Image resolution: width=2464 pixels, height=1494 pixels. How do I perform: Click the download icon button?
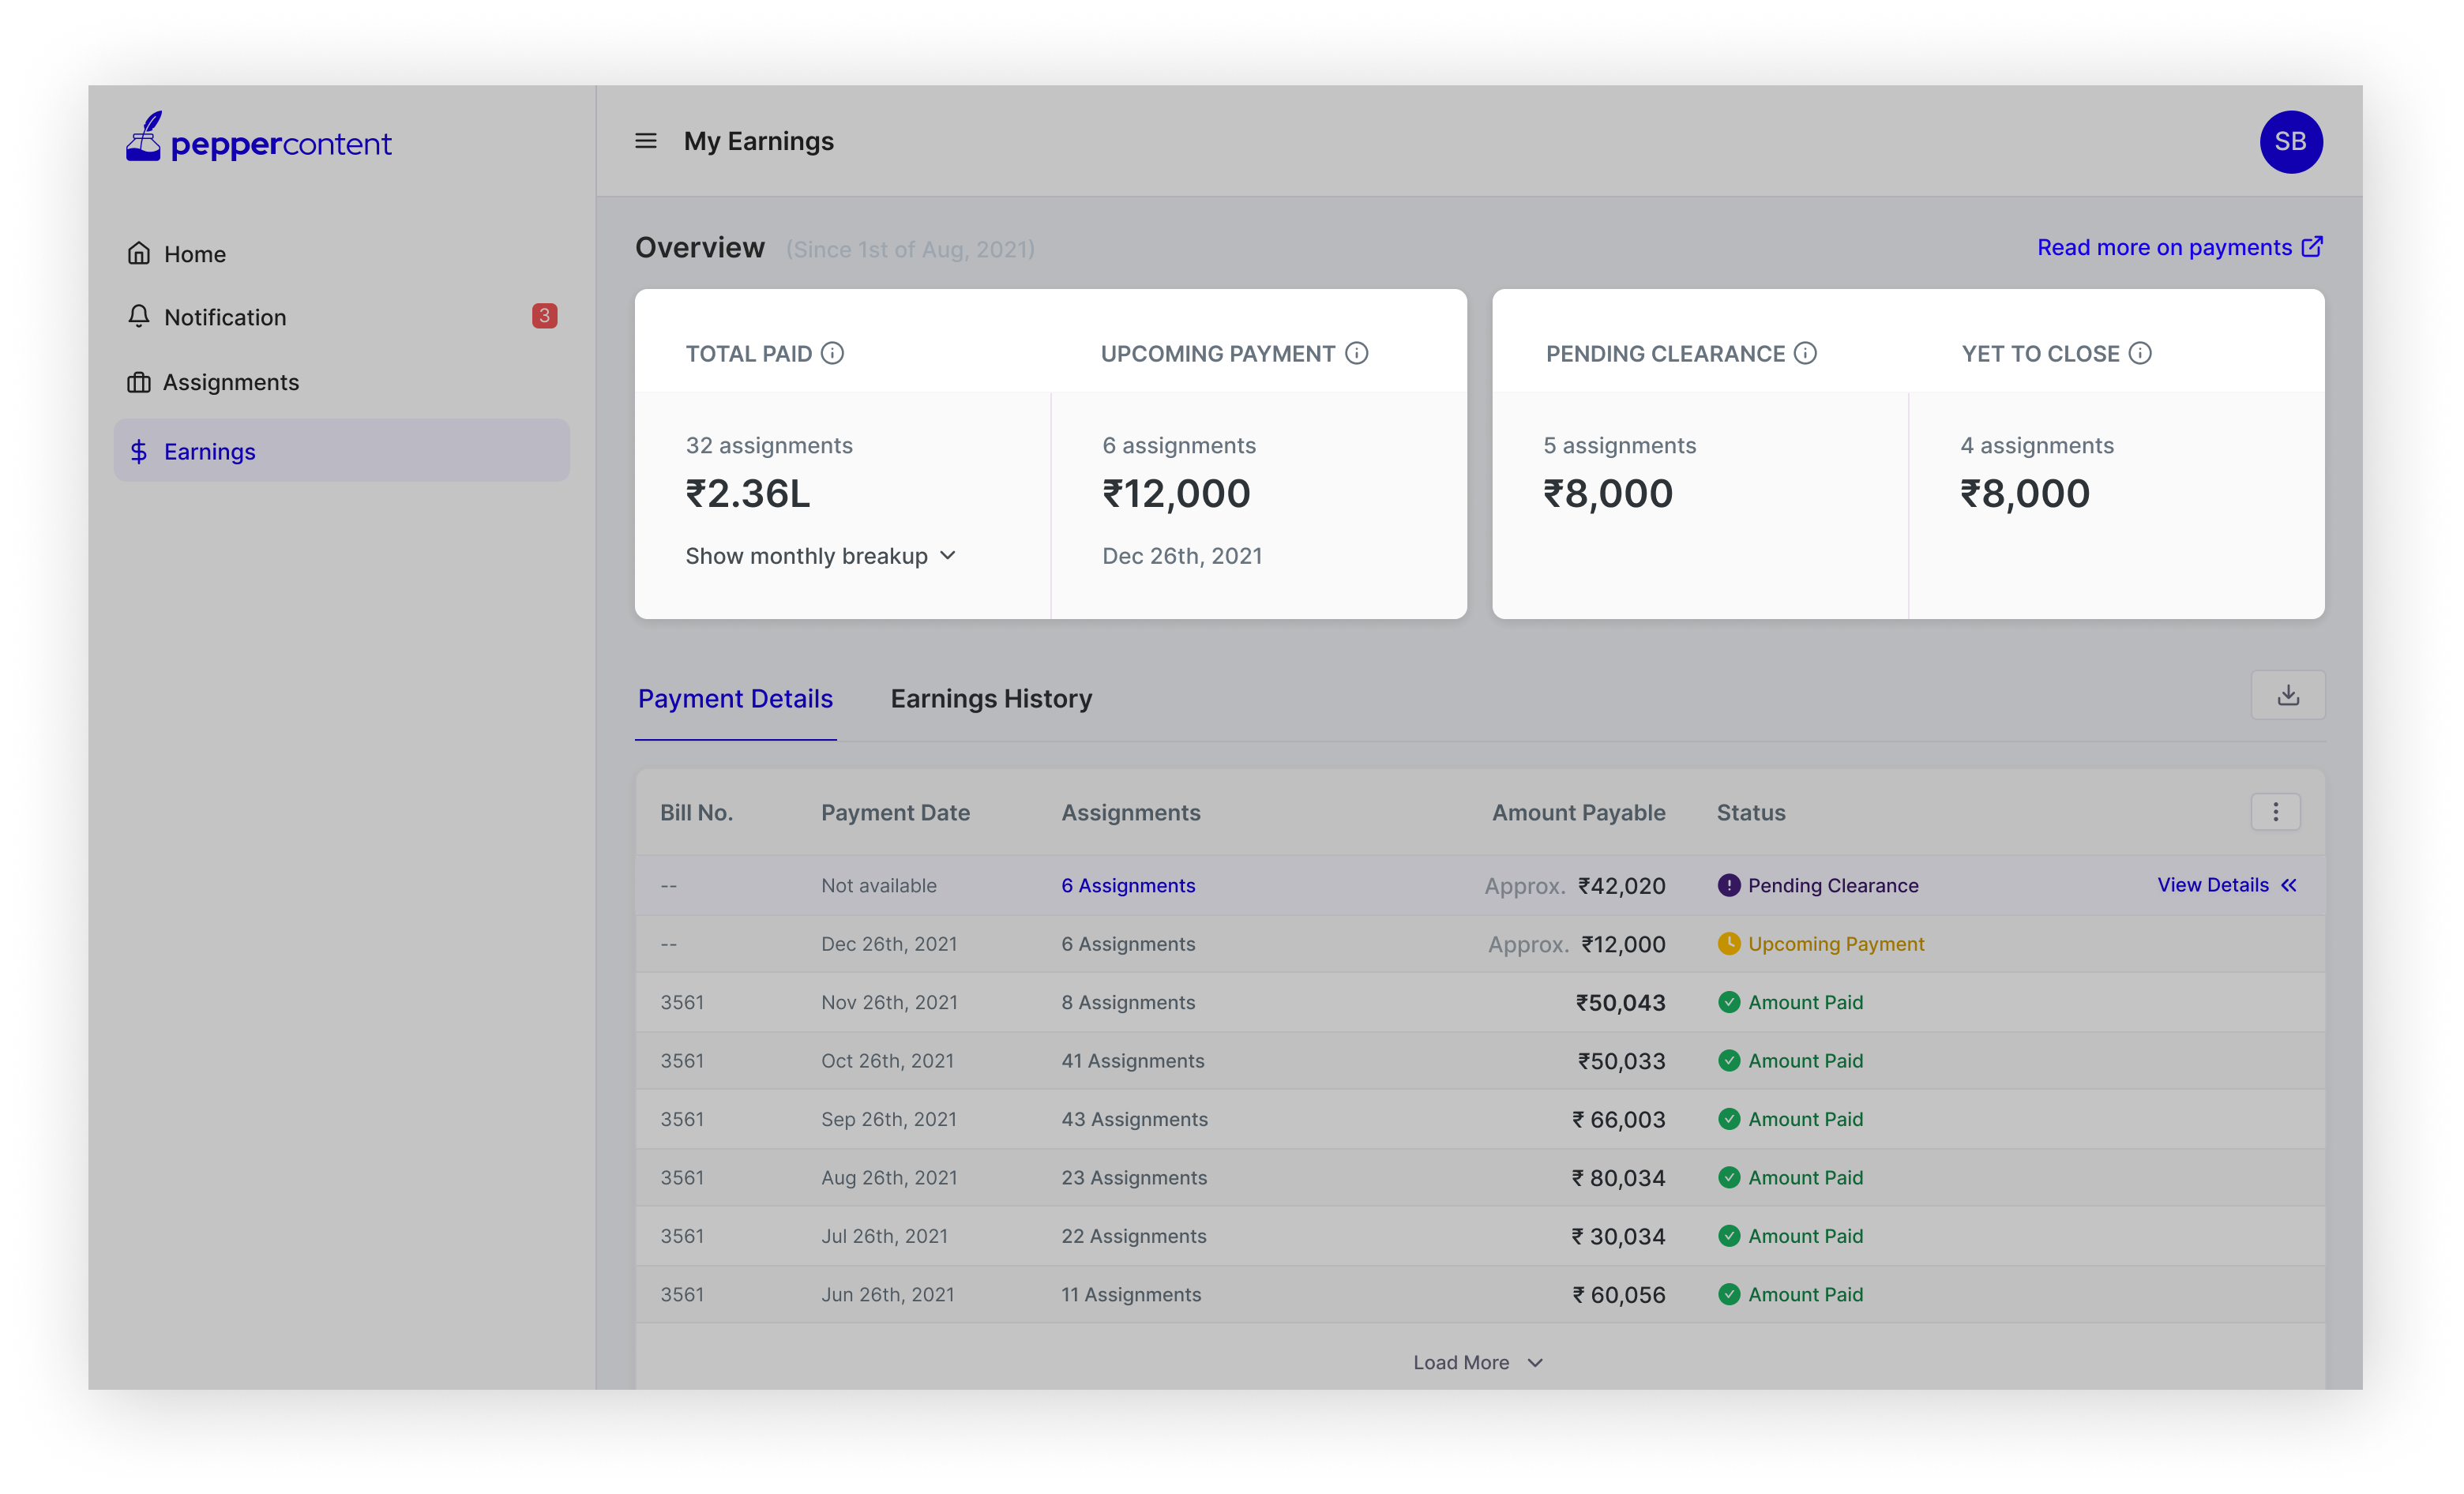pyautogui.click(x=2288, y=695)
